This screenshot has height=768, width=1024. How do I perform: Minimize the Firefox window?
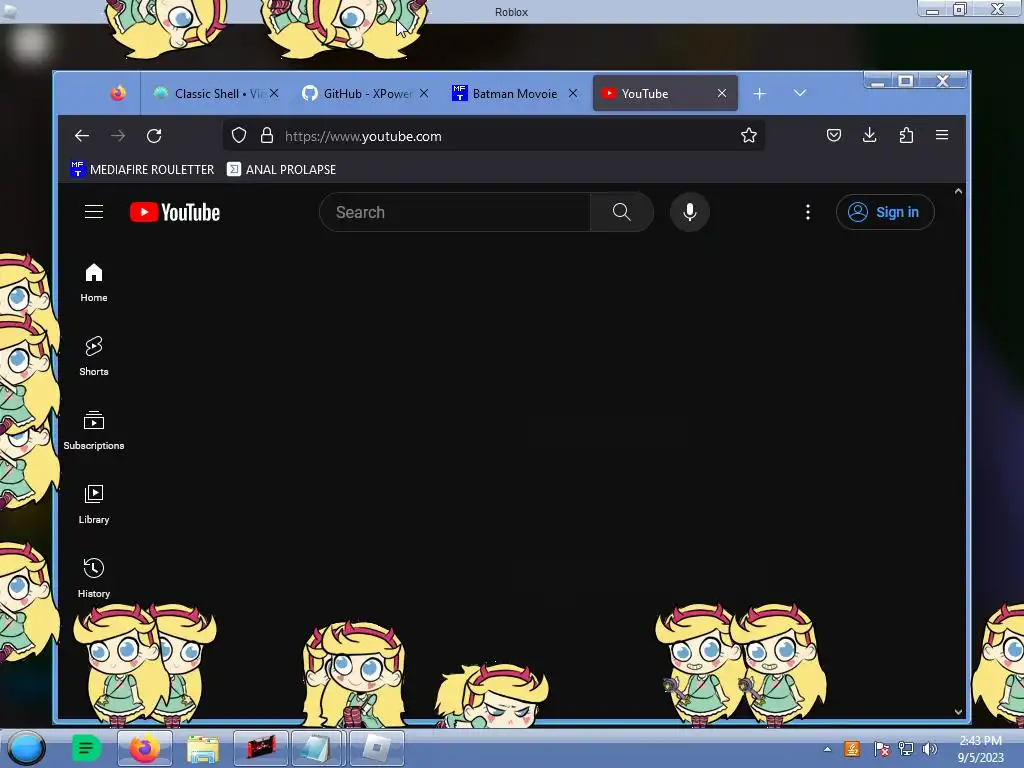pyautogui.click(x=878, y=81)
